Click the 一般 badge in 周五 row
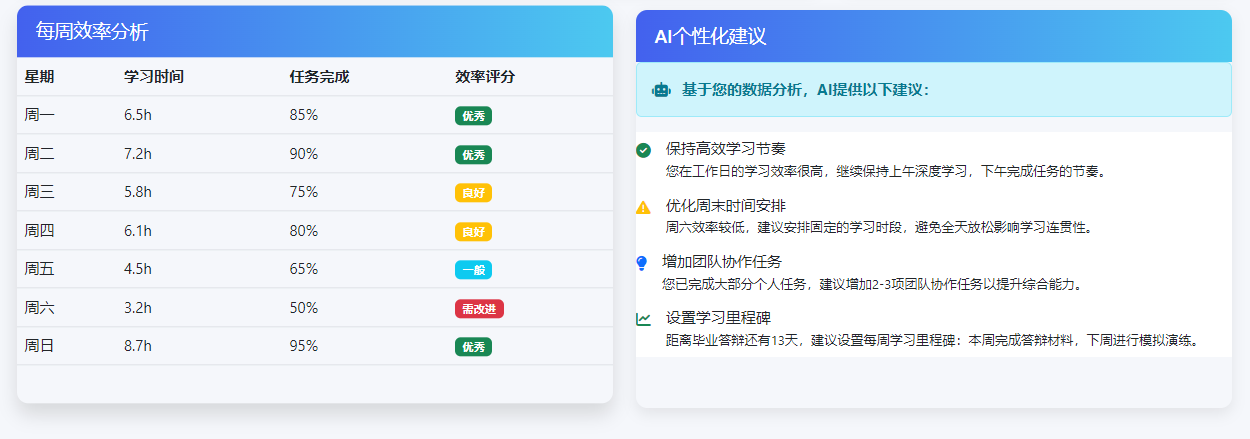Screen dimensions: 1250x439 [x=473, y=270]
